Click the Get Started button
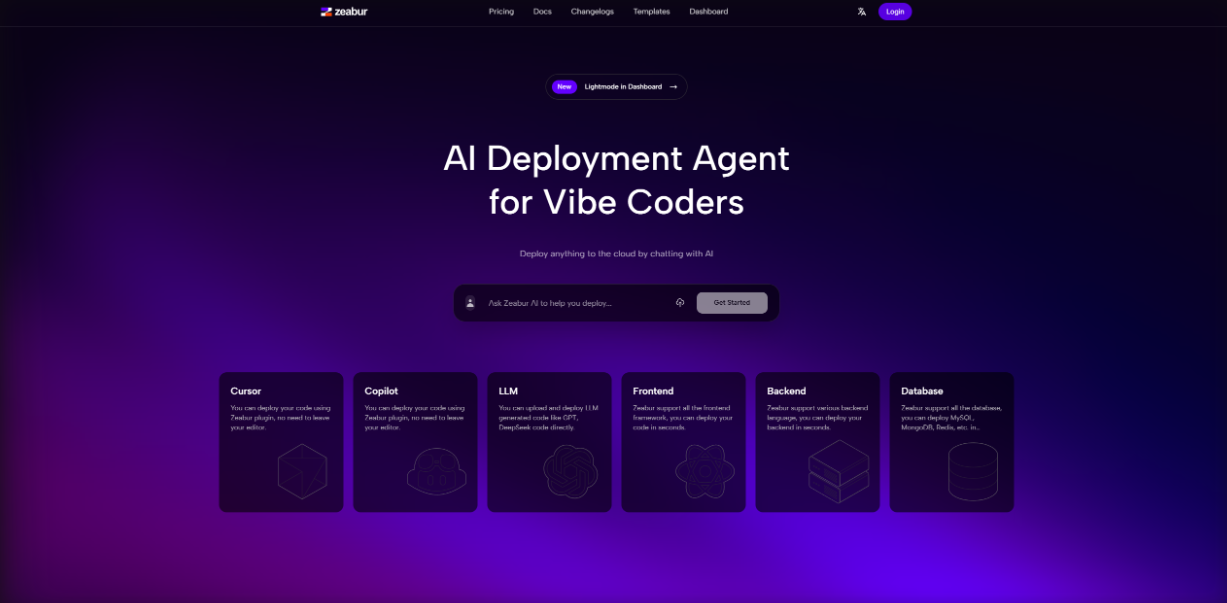 732,303
